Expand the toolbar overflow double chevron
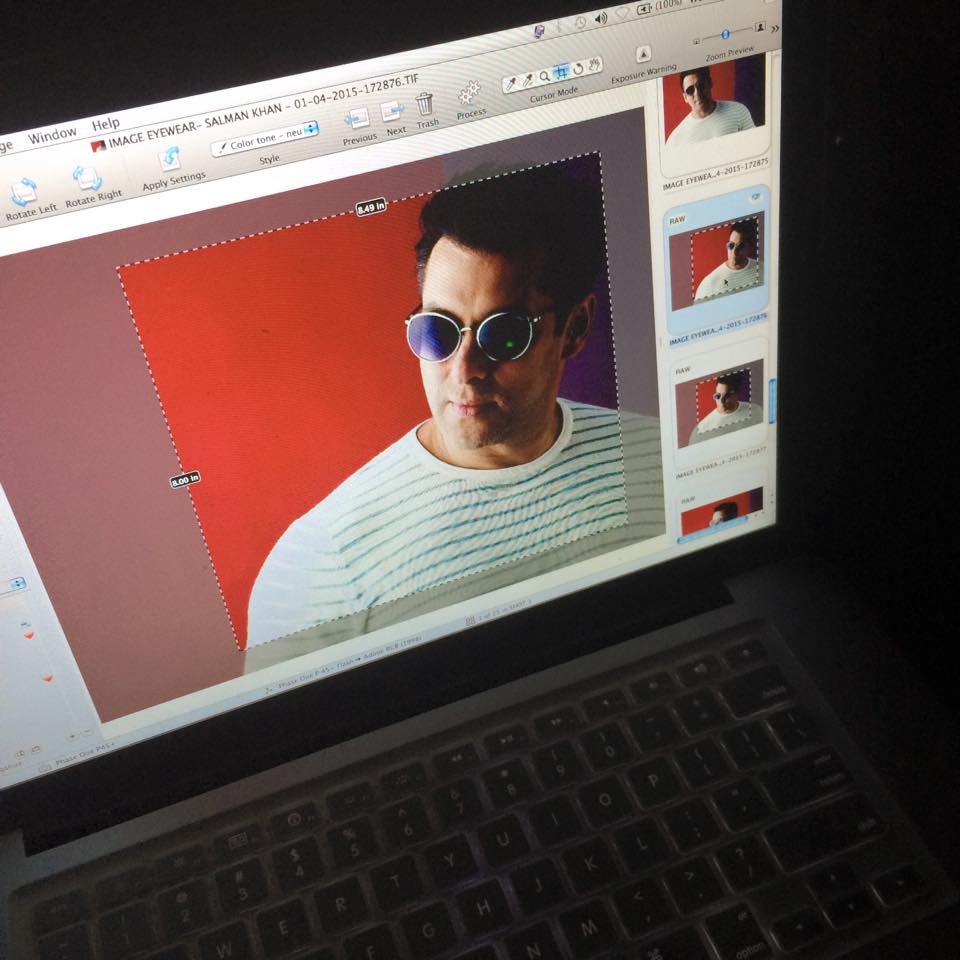This screenshot has height=960, width=960. tap(774, 28)
